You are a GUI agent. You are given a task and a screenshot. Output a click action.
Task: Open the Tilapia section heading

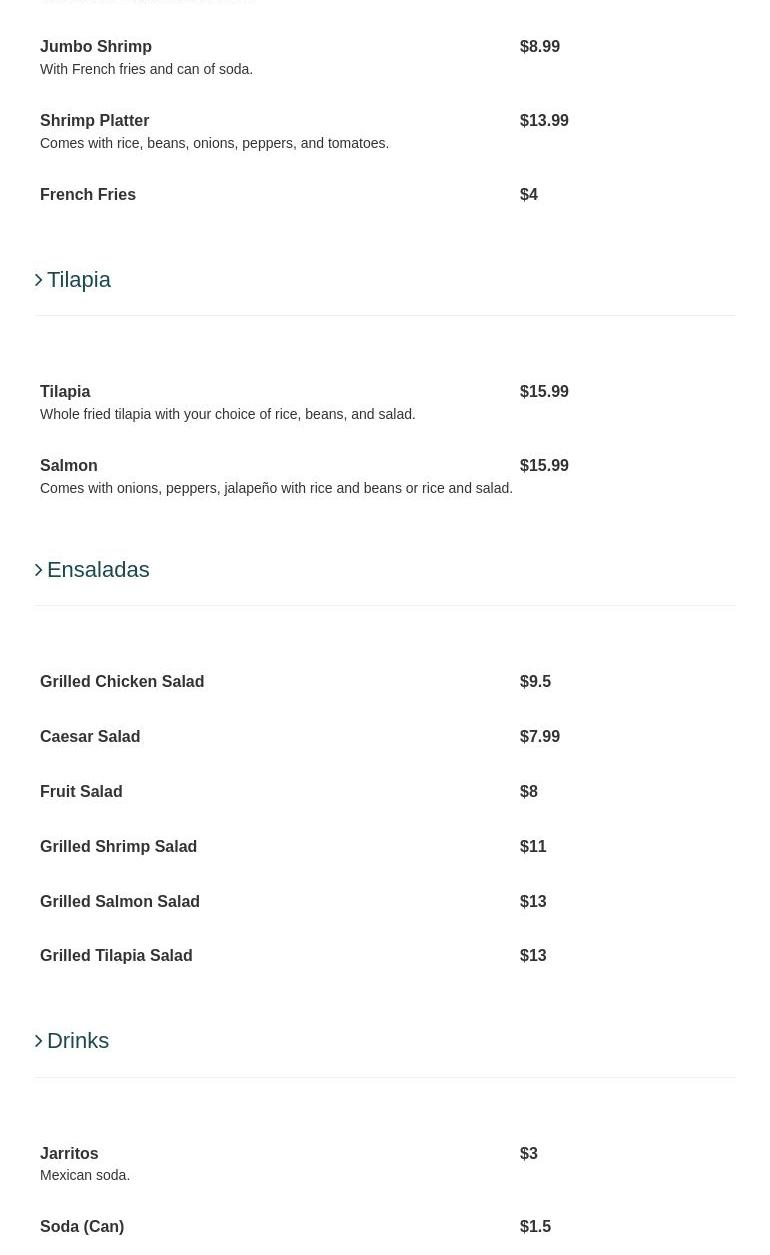tap(79, 280)
